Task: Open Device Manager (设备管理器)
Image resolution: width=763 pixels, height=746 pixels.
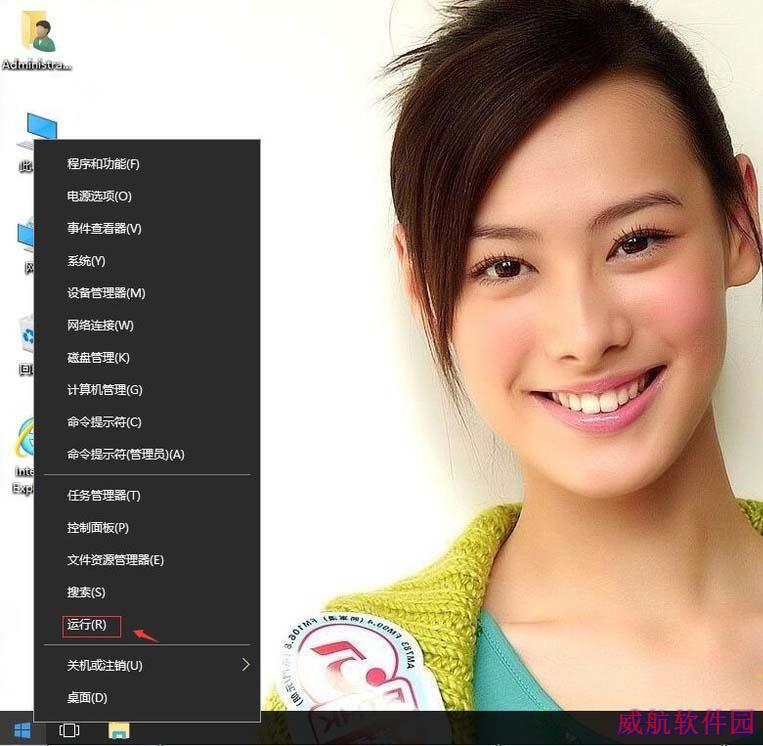Action: click(x=147, y=293)
